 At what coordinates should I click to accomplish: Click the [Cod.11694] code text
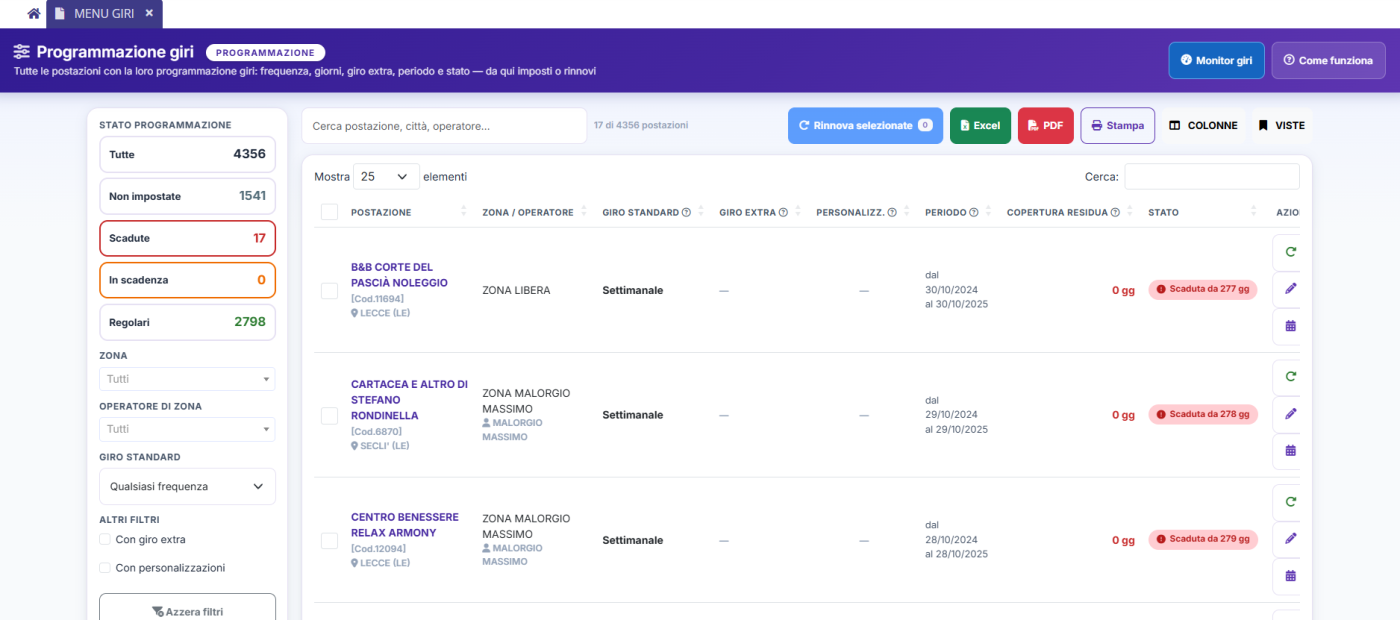(x=377, y=299)
